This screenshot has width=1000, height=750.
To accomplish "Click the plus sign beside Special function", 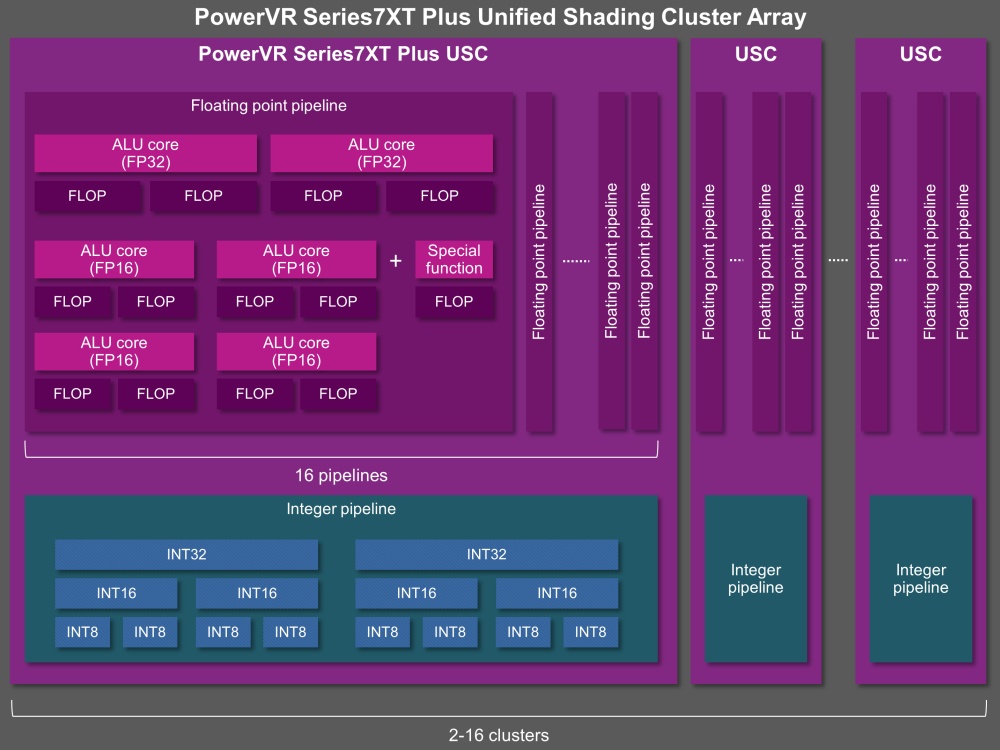I will [395, 260].
